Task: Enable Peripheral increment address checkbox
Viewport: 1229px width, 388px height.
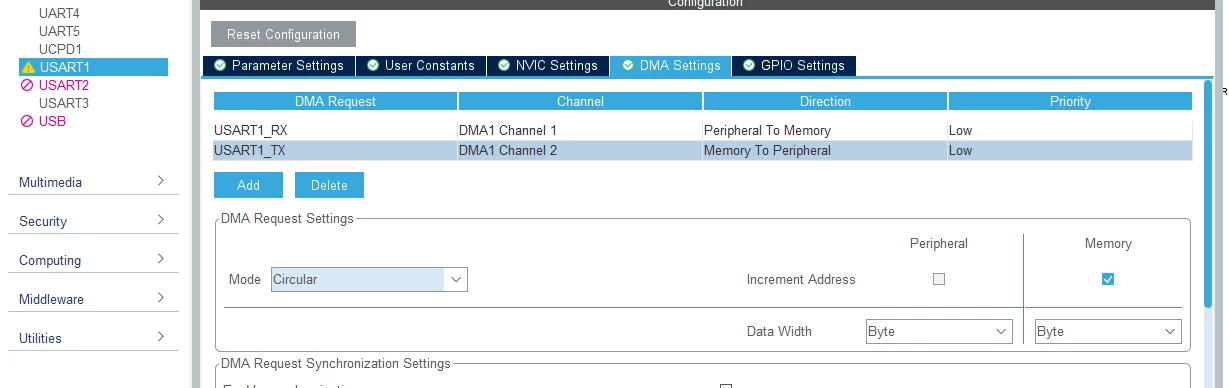Action: coord(938,279)
